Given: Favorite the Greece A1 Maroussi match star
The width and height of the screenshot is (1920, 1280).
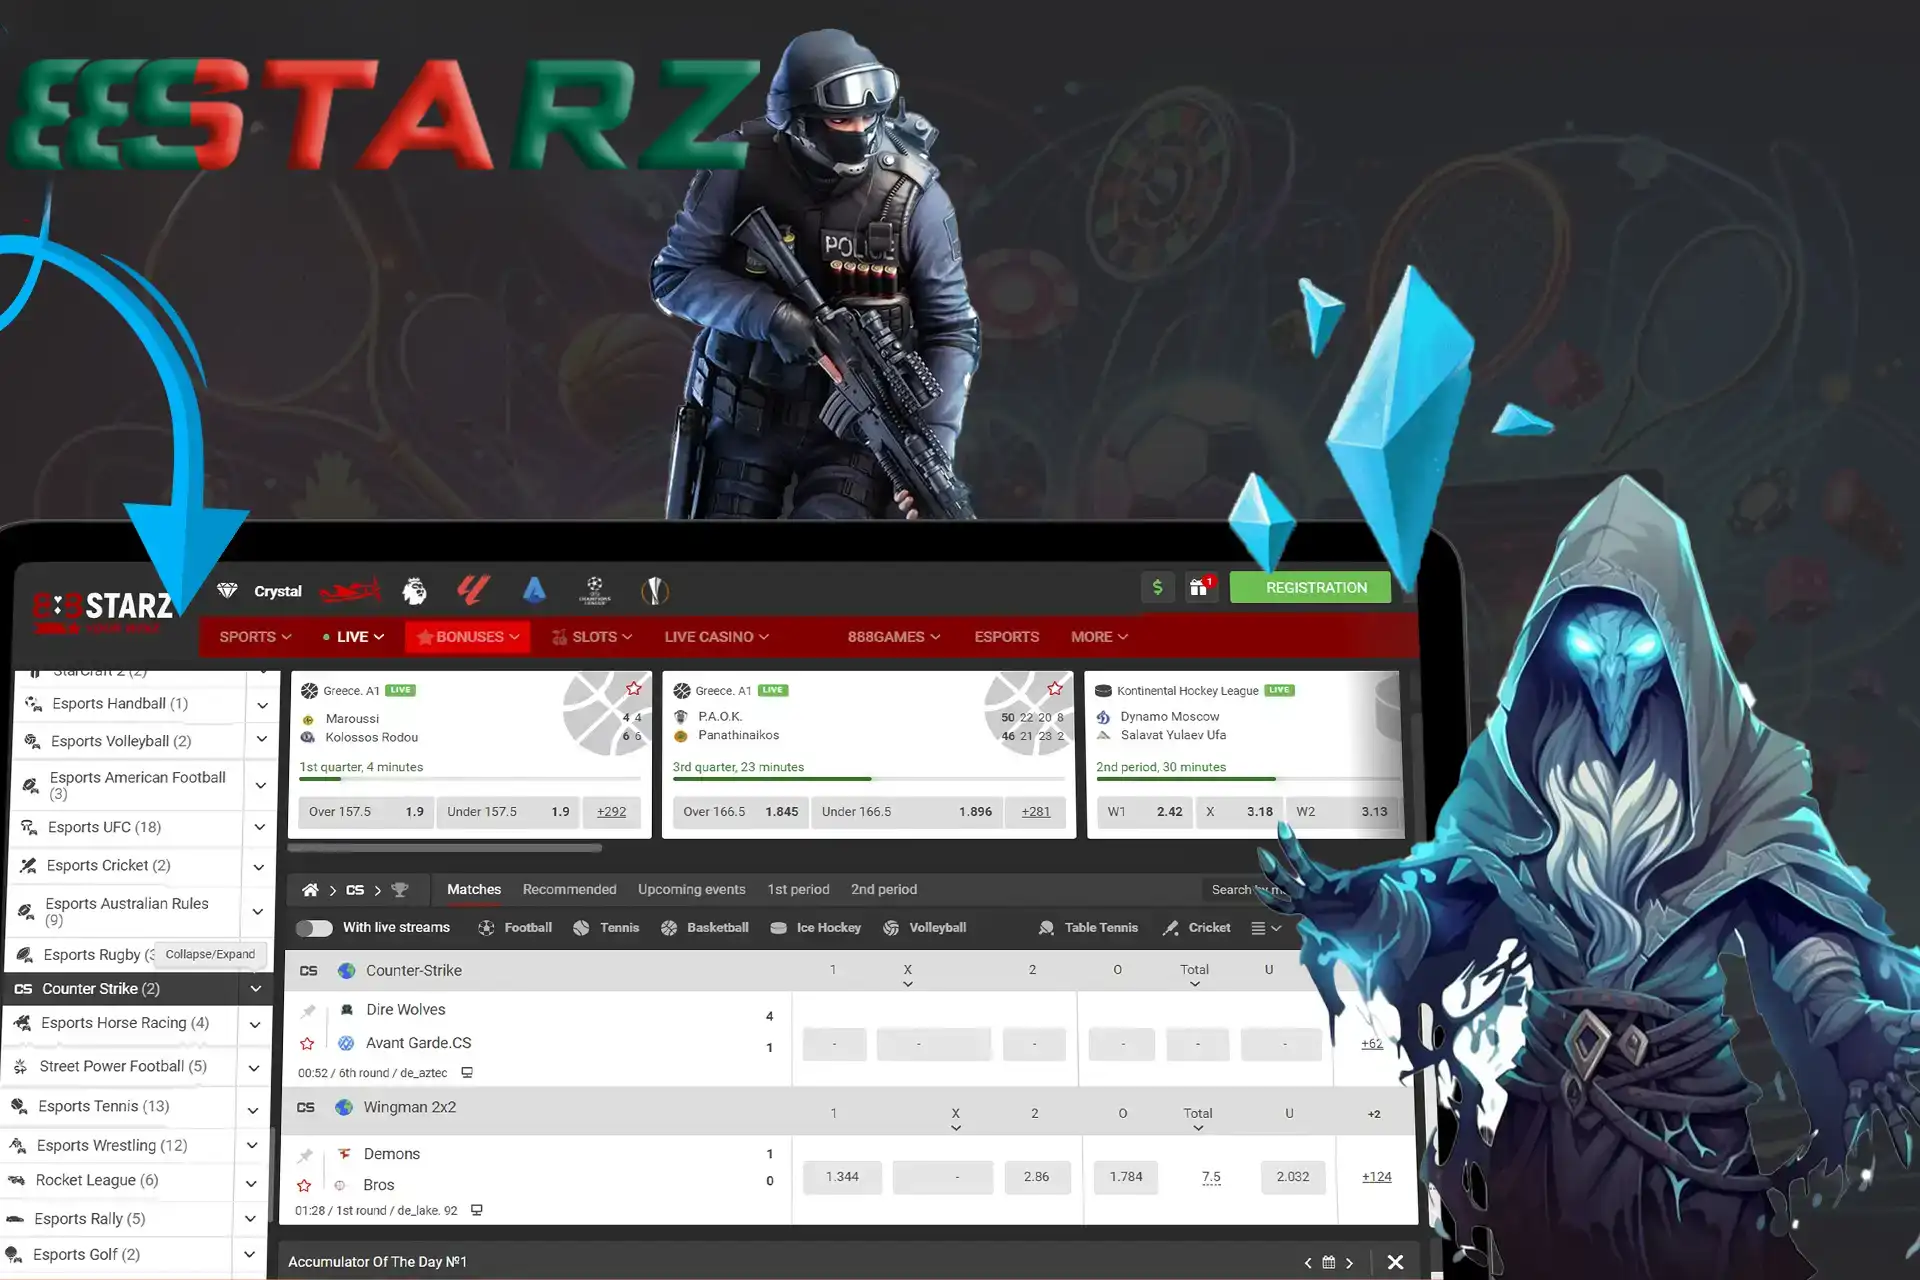Looking at the screenshot, I should coord(633,688).
